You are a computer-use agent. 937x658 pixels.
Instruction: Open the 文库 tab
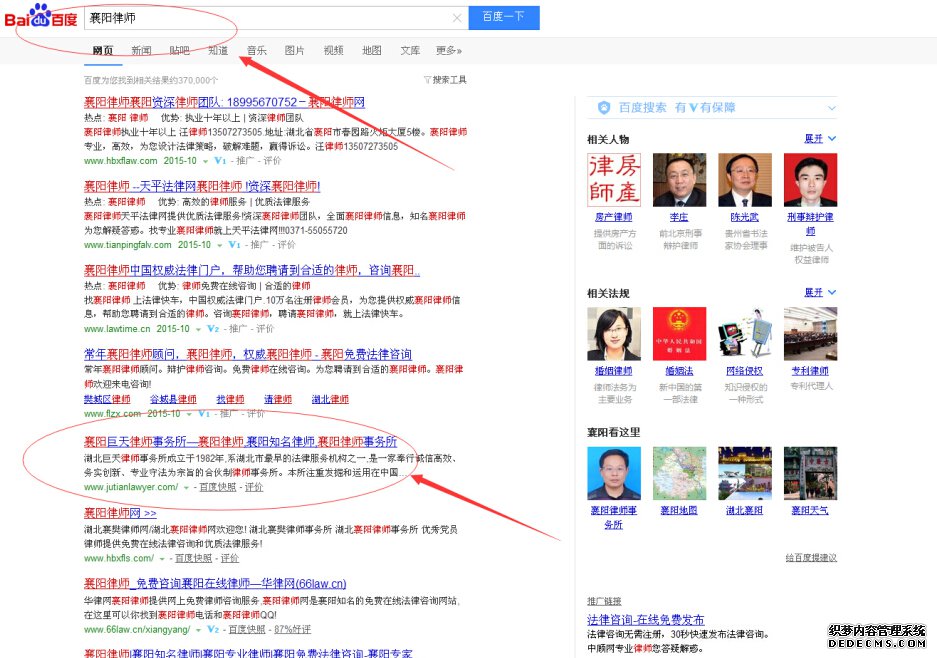[410, 51]
